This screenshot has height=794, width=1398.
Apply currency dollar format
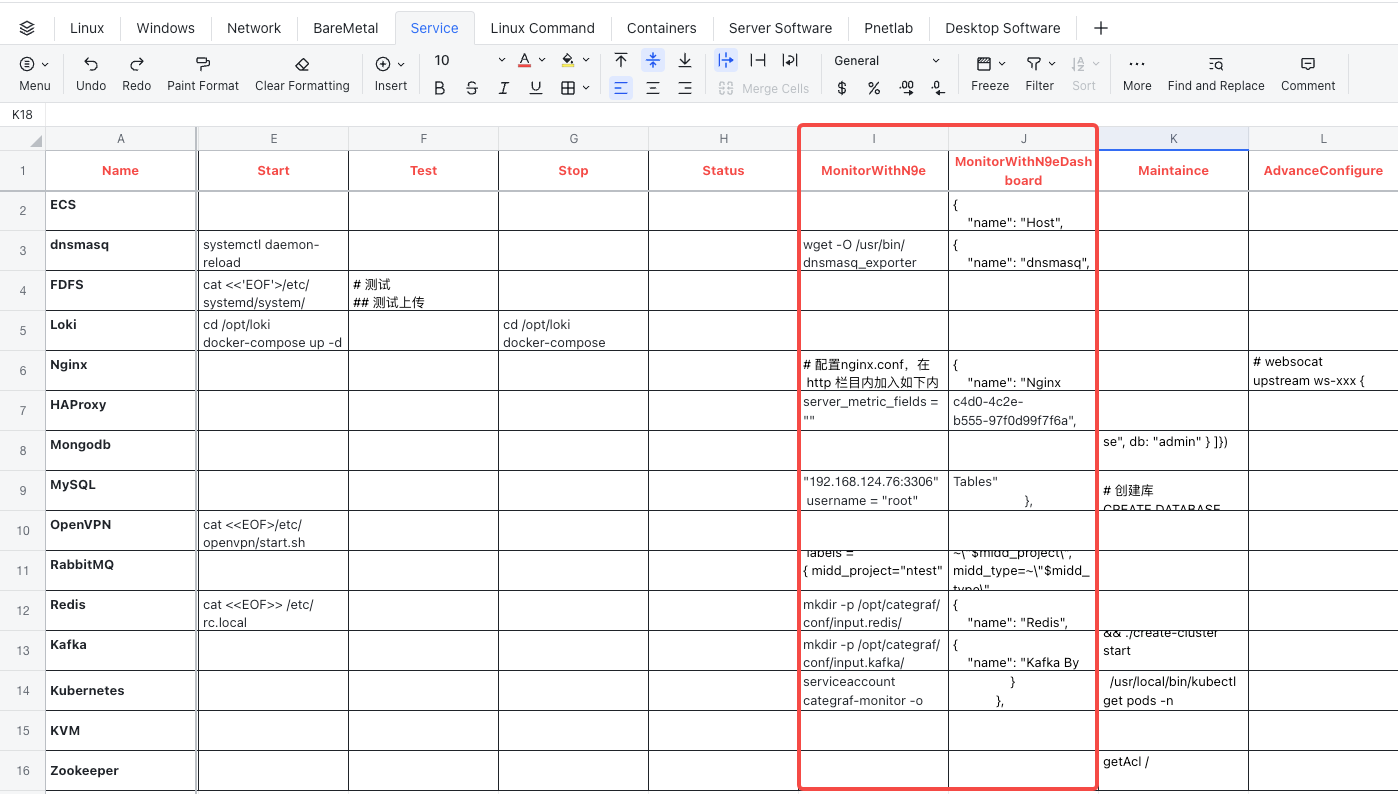click(x=842, y=88)
